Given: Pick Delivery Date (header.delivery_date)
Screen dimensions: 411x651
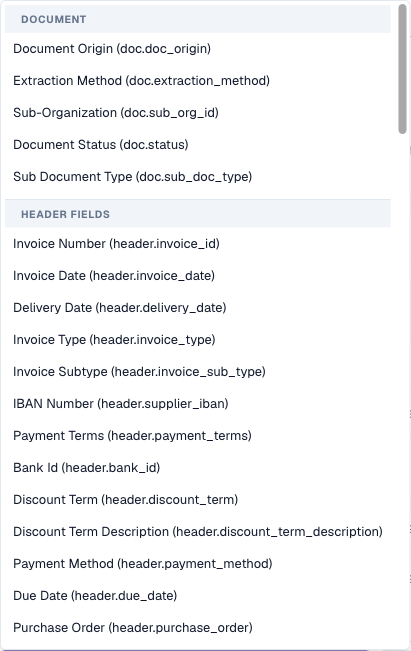Looking at the screenshot, I should [198, 308].
